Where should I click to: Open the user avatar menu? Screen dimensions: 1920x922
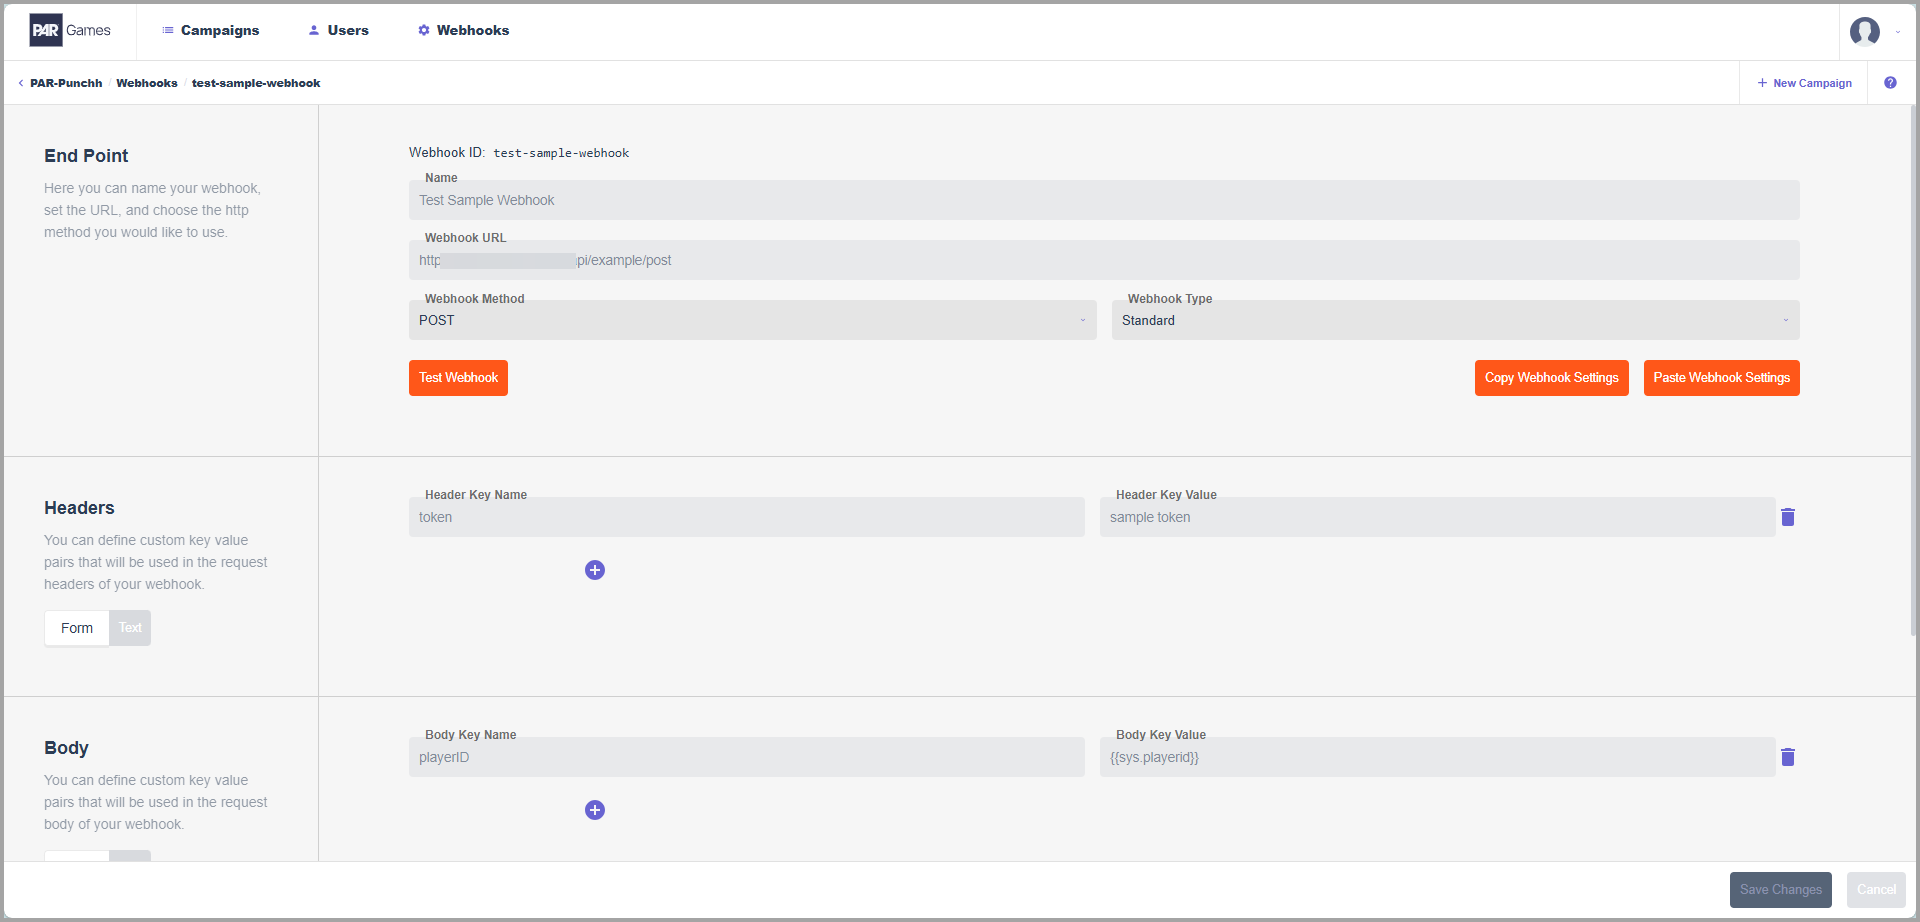point(1864,32)
